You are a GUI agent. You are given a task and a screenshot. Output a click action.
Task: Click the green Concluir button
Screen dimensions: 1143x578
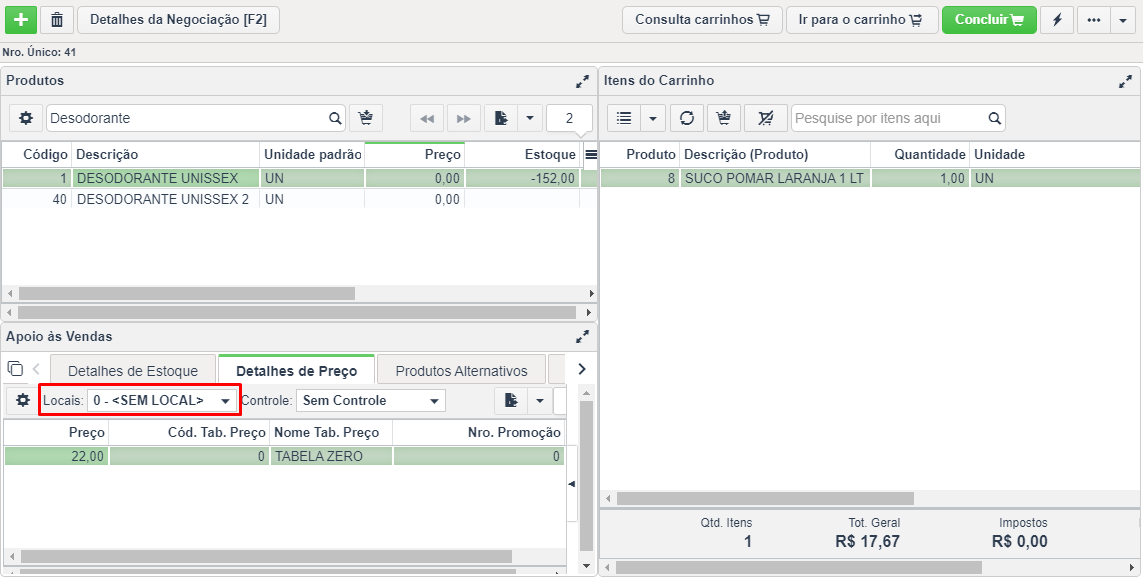pos(989,20)
